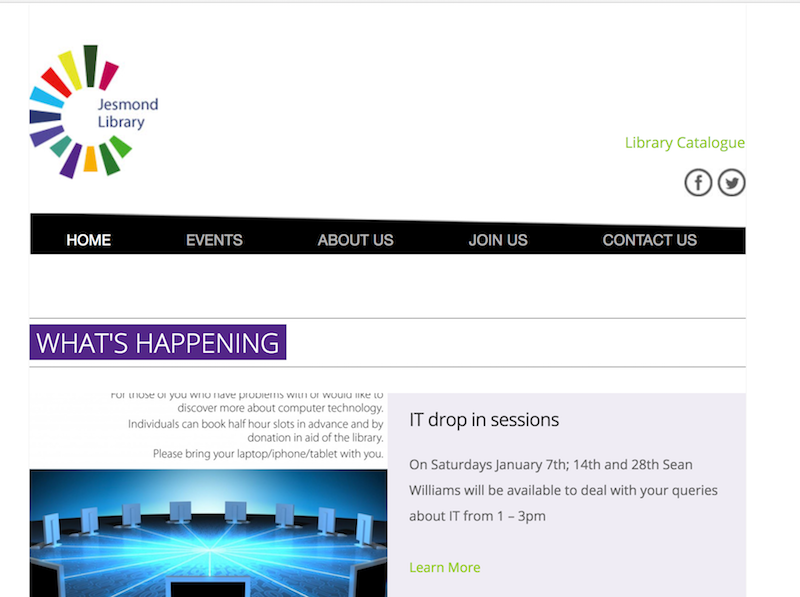800x597 pixels.
Task: Follow the green Learn More link
Action: point(444,567)
